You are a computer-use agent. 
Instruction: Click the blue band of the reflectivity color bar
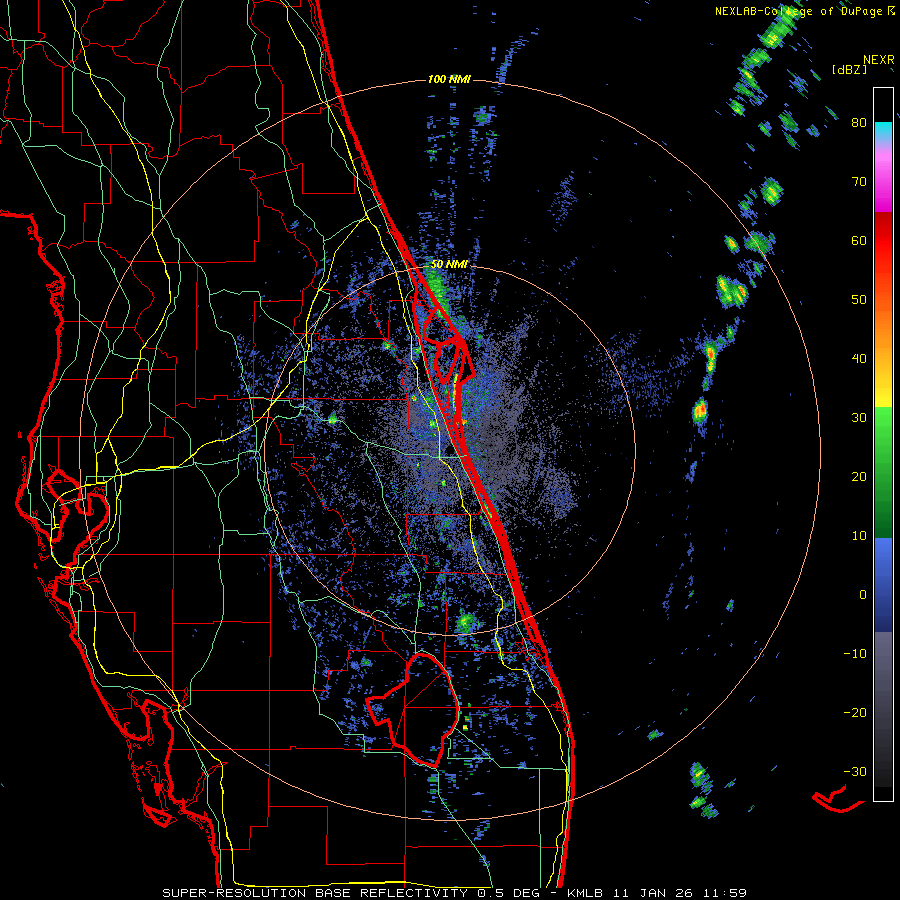(883, 584)
